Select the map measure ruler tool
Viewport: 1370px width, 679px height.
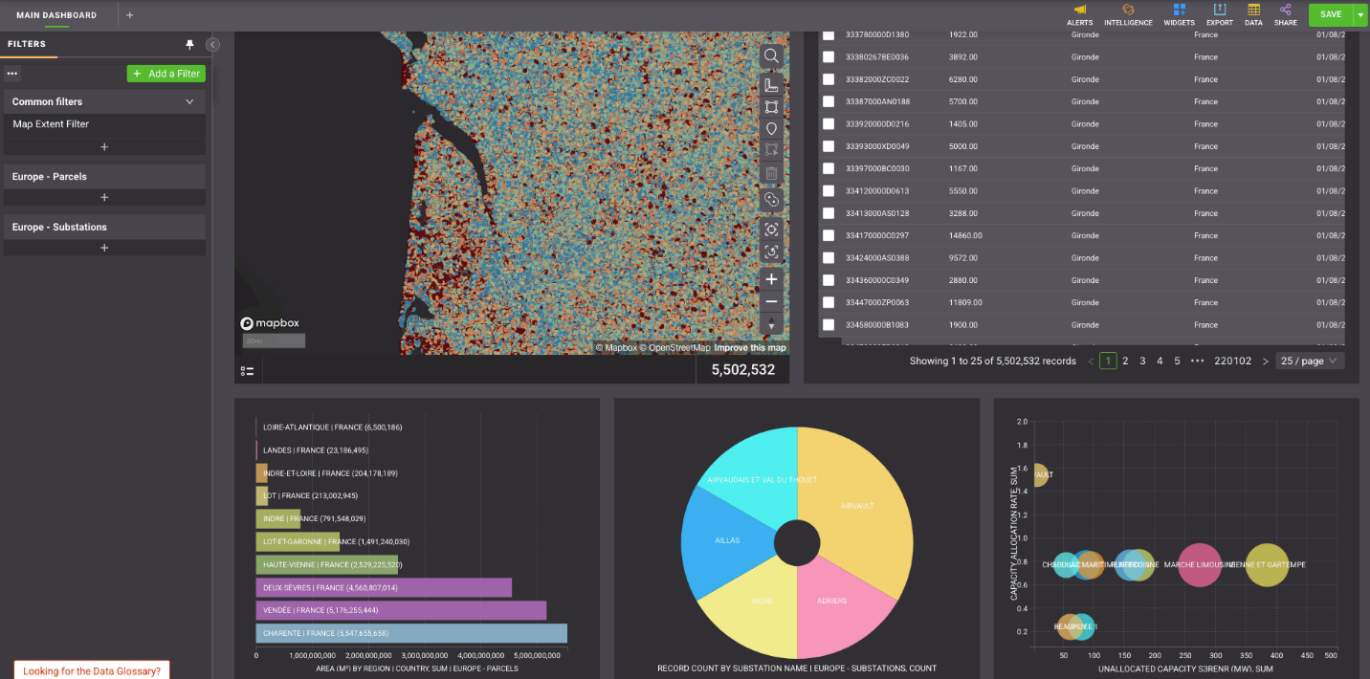pos(771,85)
